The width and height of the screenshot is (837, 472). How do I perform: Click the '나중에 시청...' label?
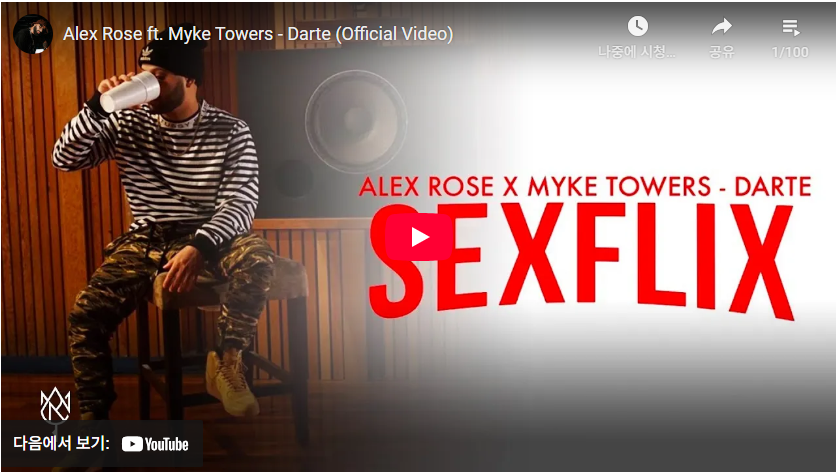click(x=637, y=52)
